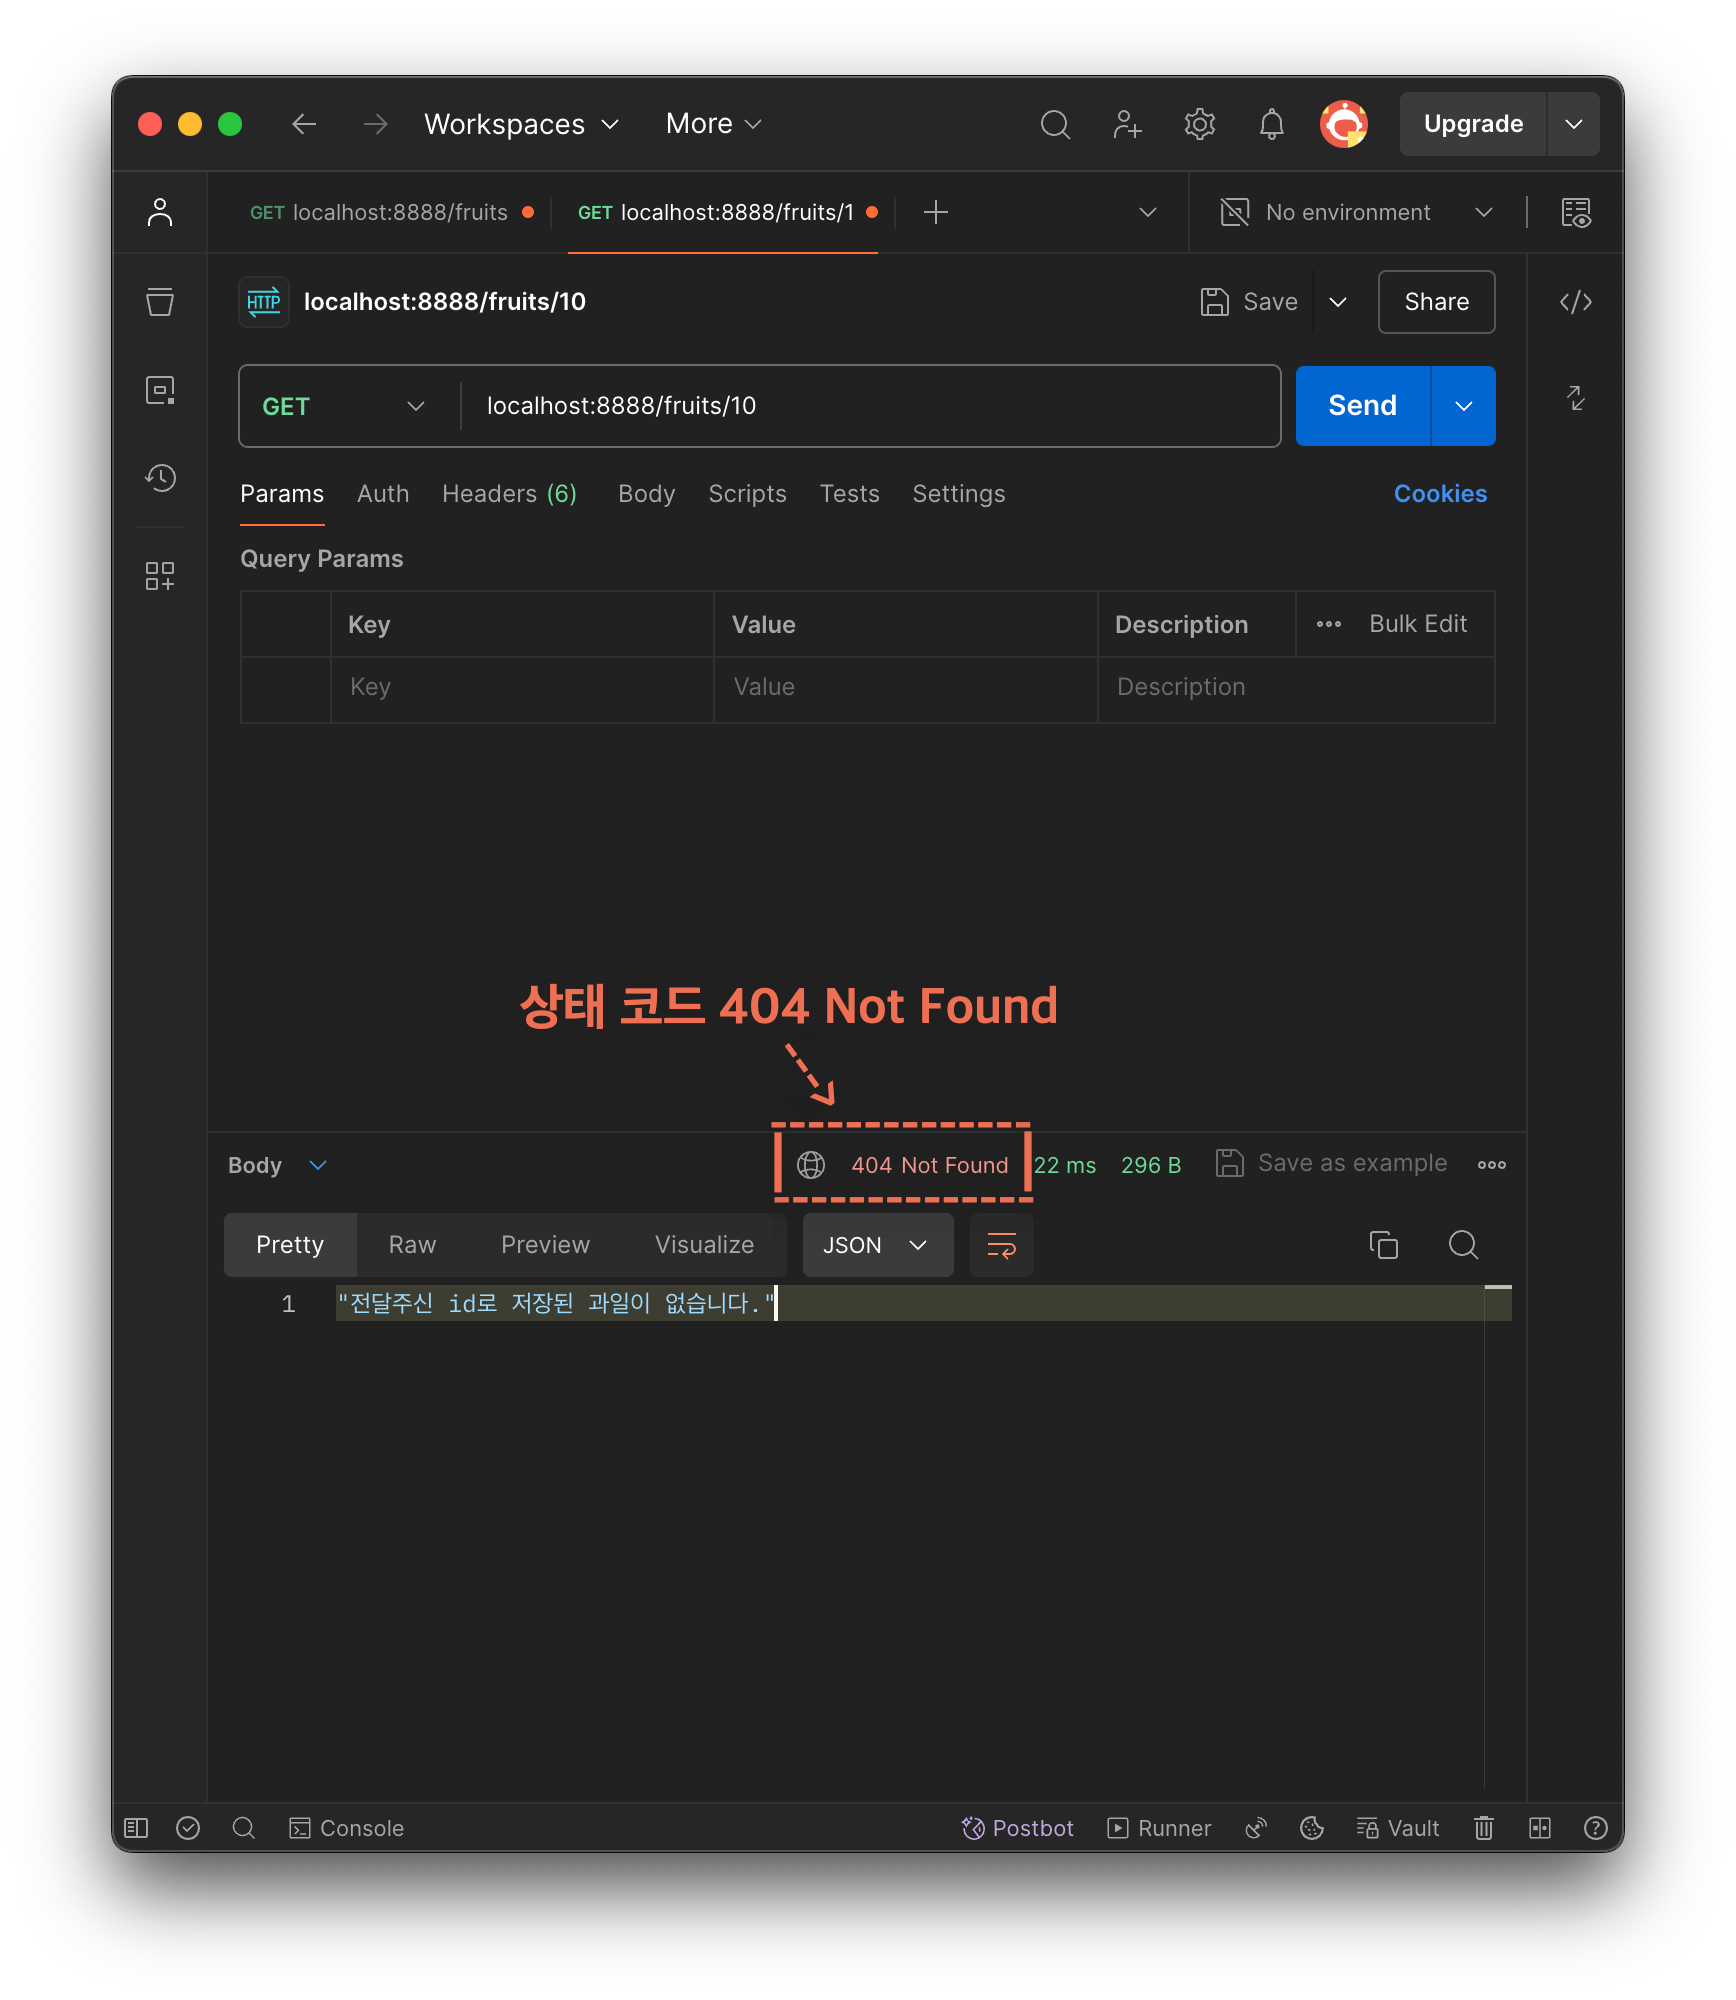Click the network globe icon beside 404
Screen dimensions: 1736x2000
point(811,1165)
